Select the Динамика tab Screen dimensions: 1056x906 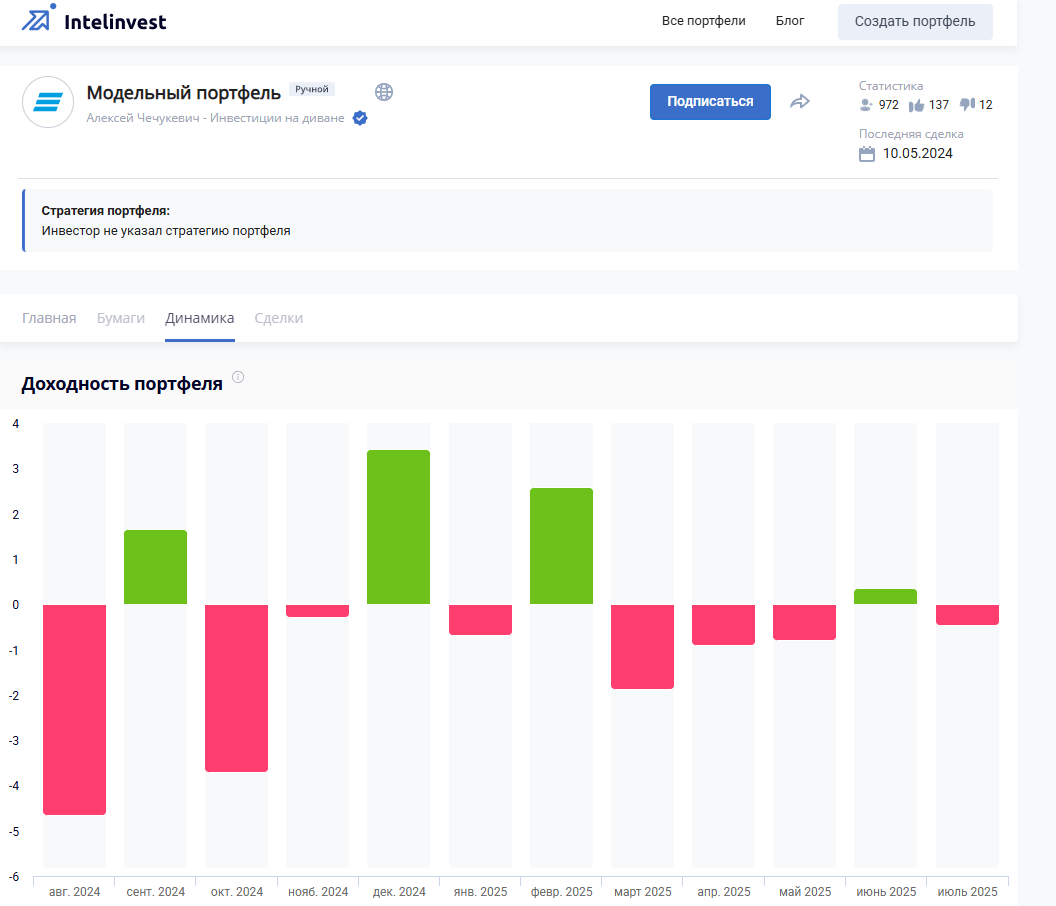point(200,318)
